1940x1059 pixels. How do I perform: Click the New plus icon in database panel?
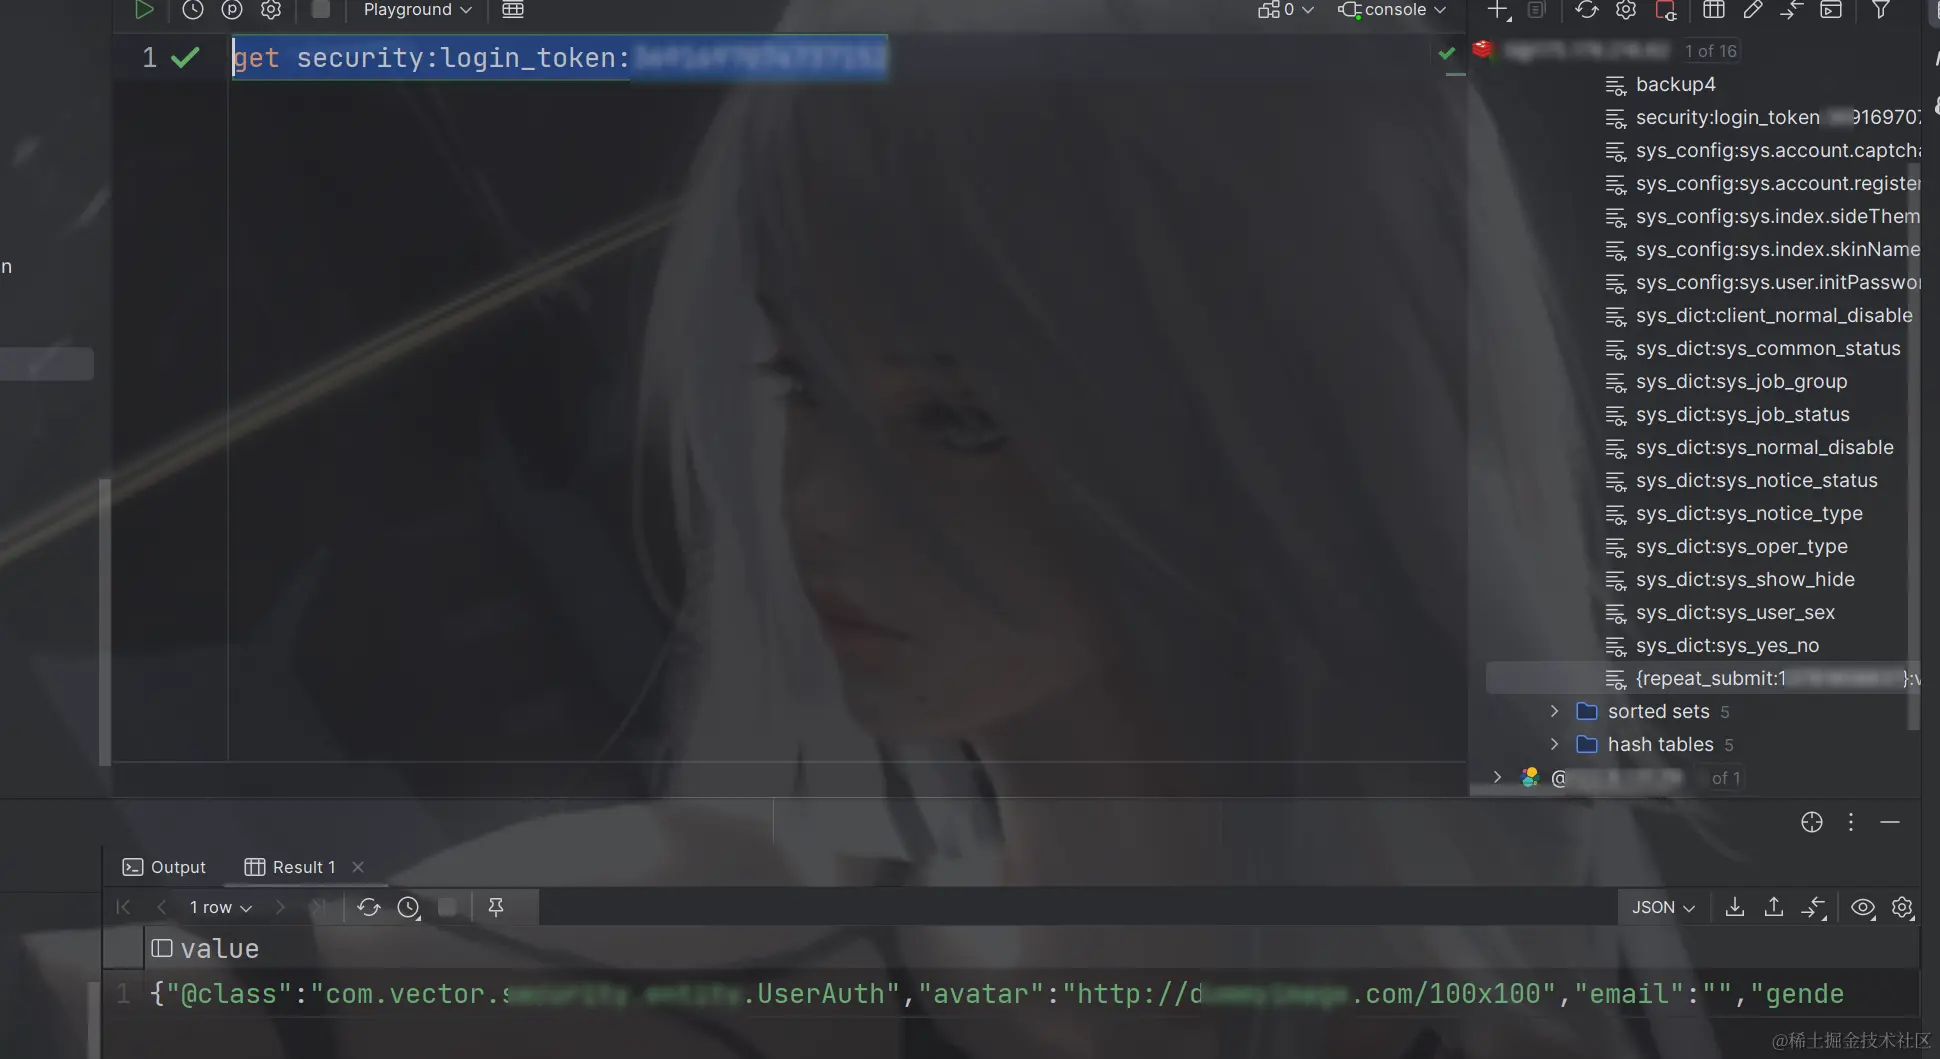[x=1498, y=10]
